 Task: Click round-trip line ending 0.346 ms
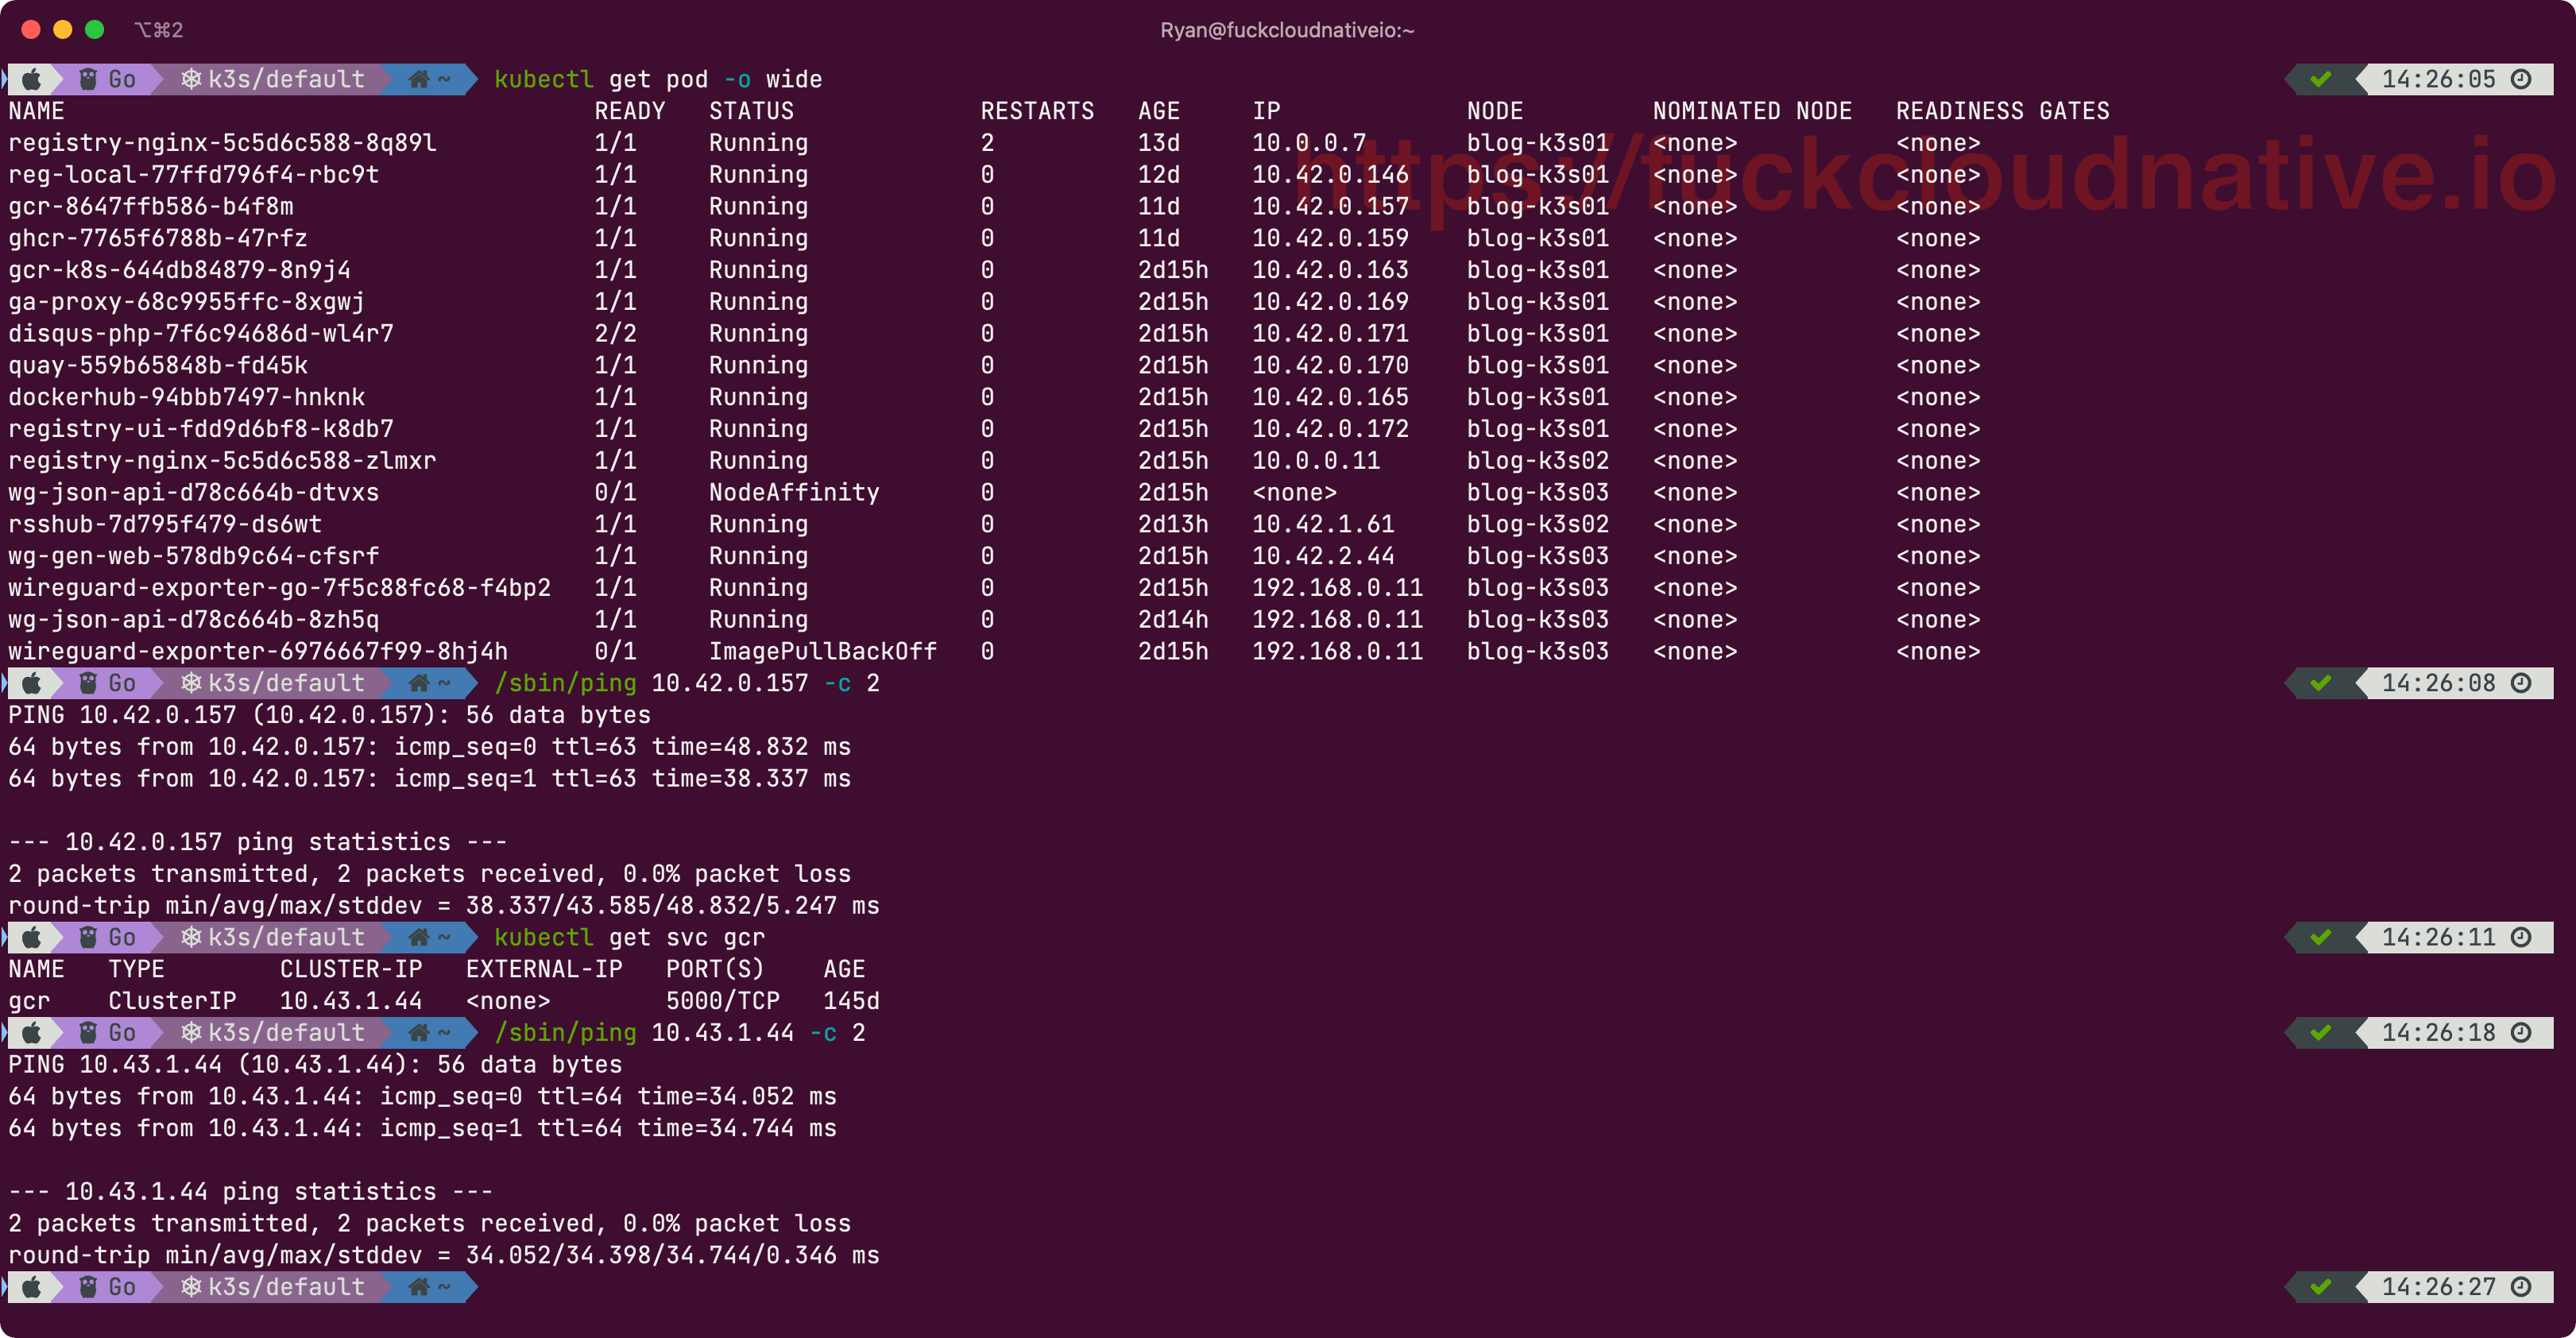pos(444,1256)
